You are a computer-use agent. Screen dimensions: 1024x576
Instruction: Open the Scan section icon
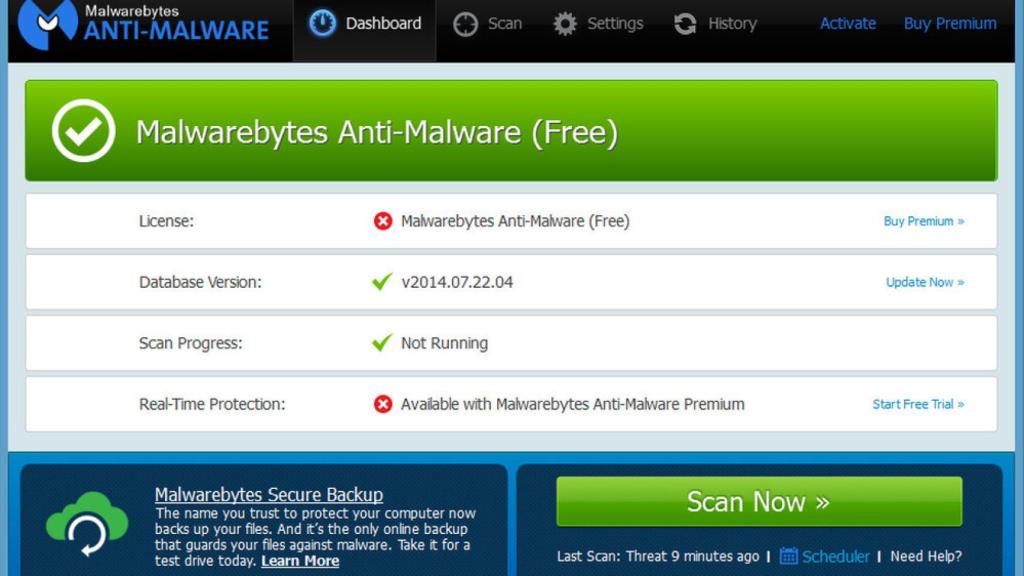464,22
